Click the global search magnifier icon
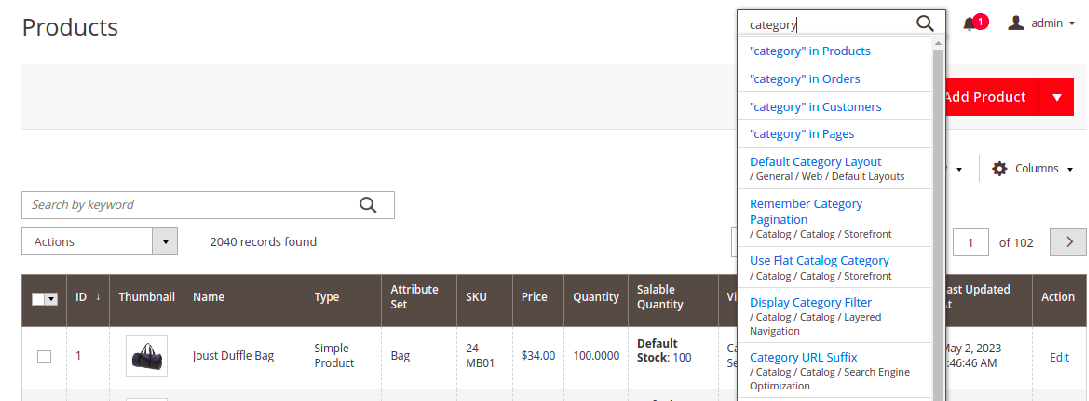 pyautogui.click(x=925, y=24)
